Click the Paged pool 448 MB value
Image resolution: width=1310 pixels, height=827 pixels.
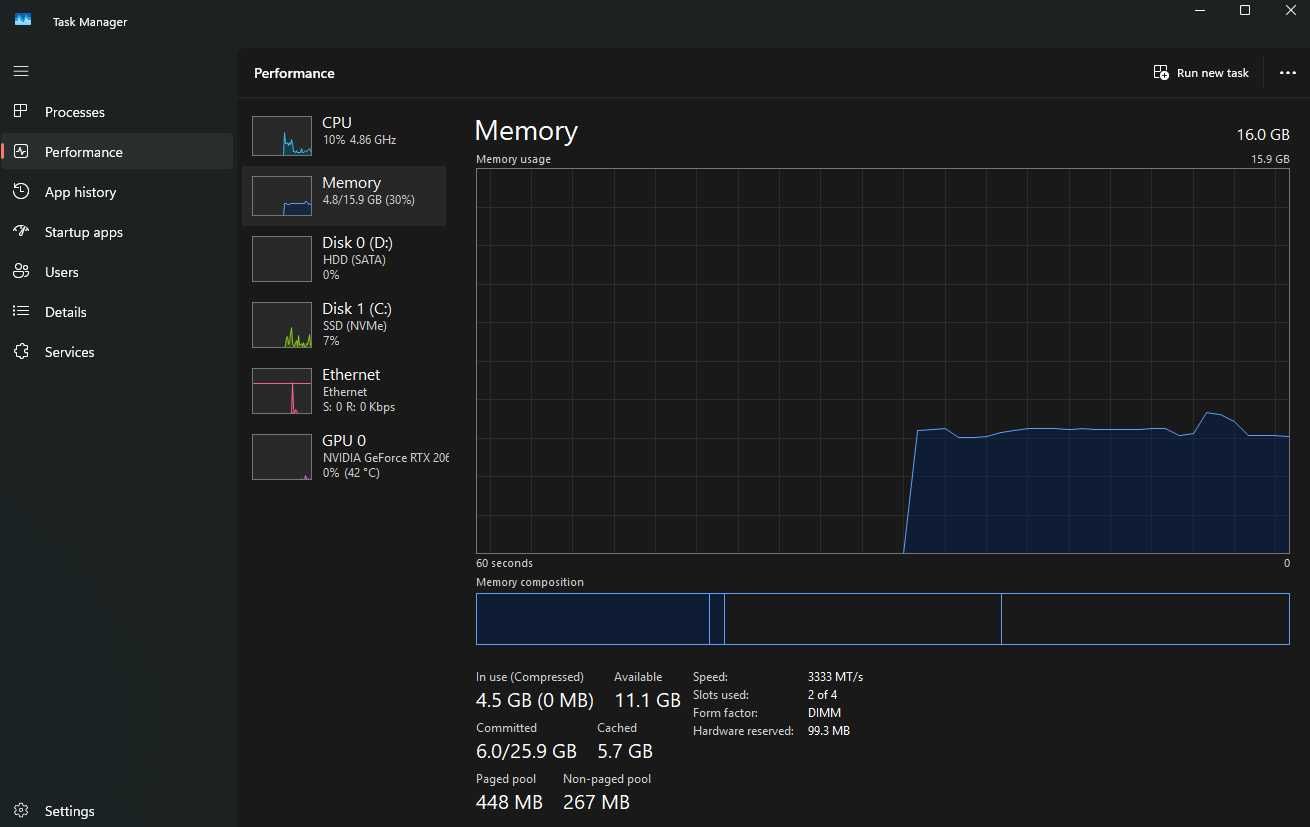pos(509,802)
